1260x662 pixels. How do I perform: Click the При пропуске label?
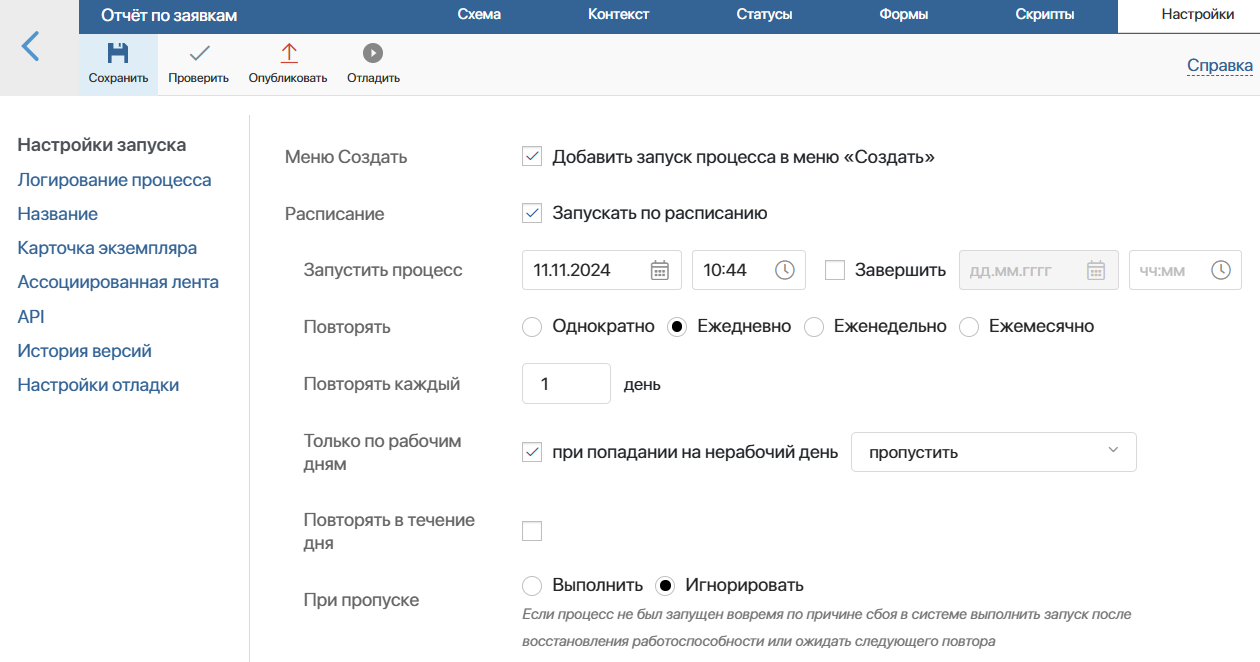[361, 600]
